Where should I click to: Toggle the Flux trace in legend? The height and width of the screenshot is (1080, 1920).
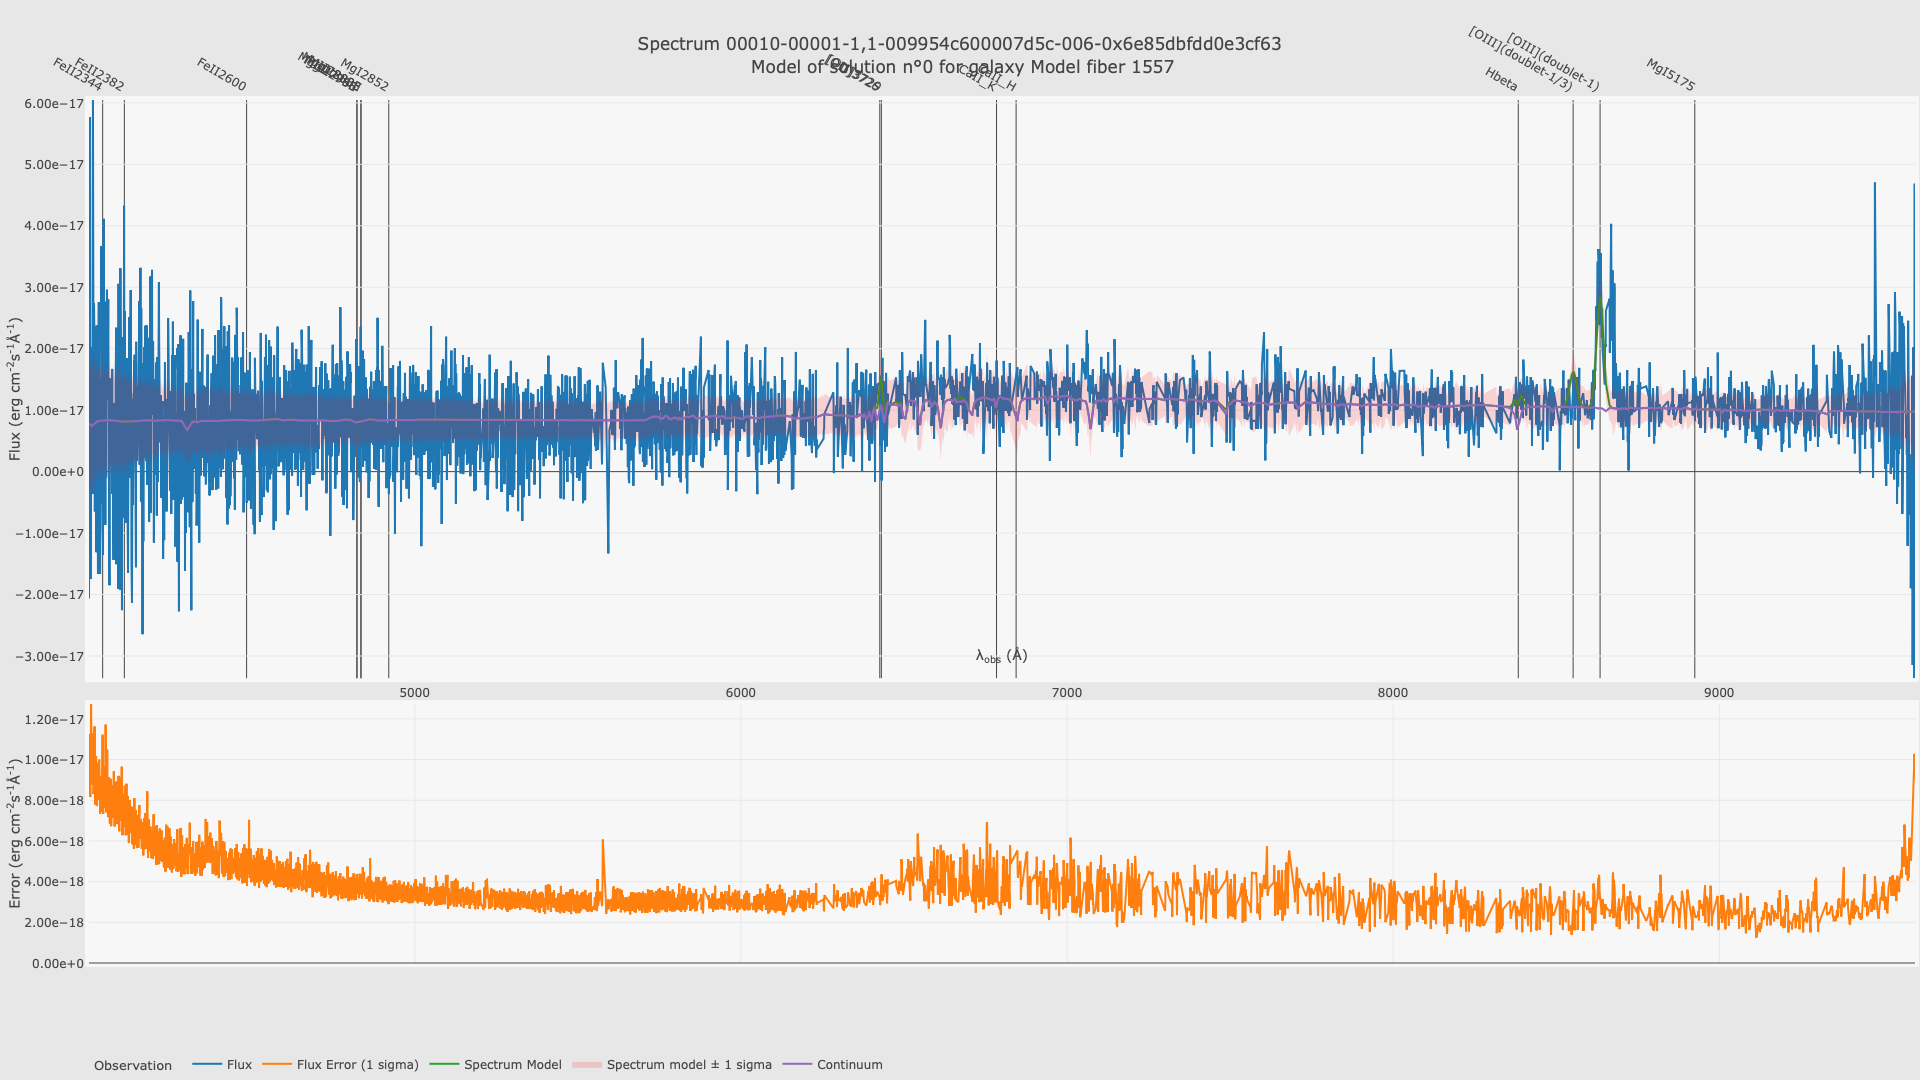239,1065
